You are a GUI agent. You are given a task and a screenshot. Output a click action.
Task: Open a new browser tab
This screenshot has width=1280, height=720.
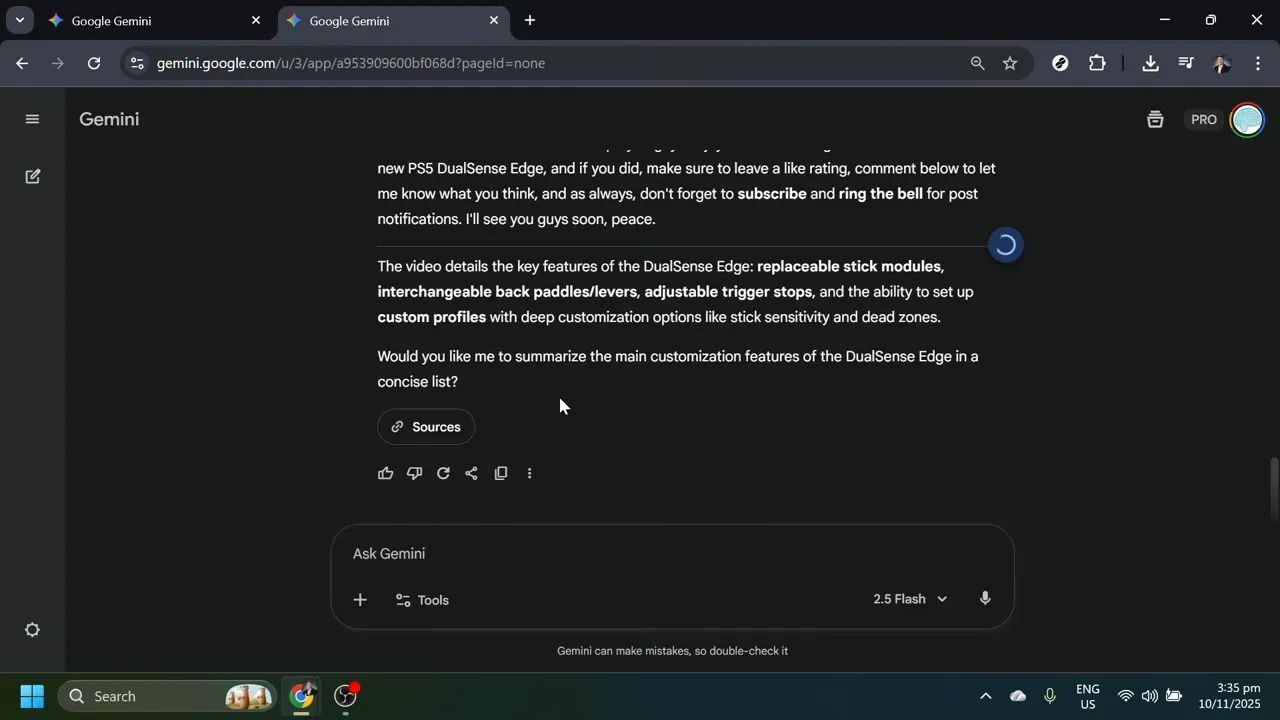pos(530,20)
